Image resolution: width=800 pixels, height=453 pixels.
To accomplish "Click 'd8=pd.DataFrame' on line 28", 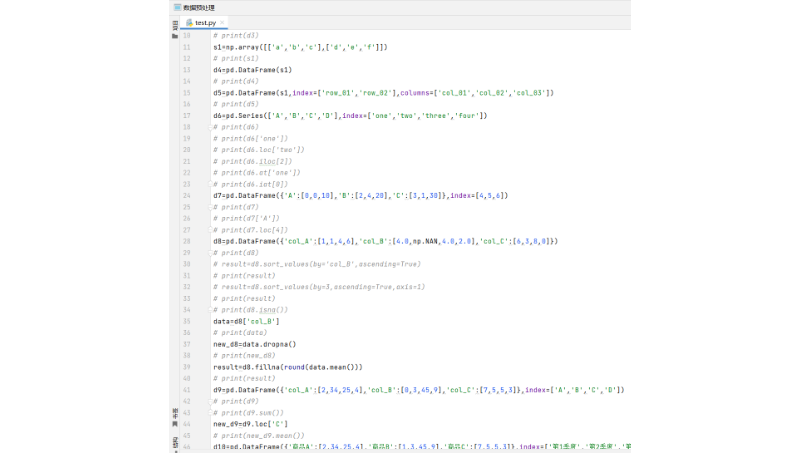I will pos(244,241).
